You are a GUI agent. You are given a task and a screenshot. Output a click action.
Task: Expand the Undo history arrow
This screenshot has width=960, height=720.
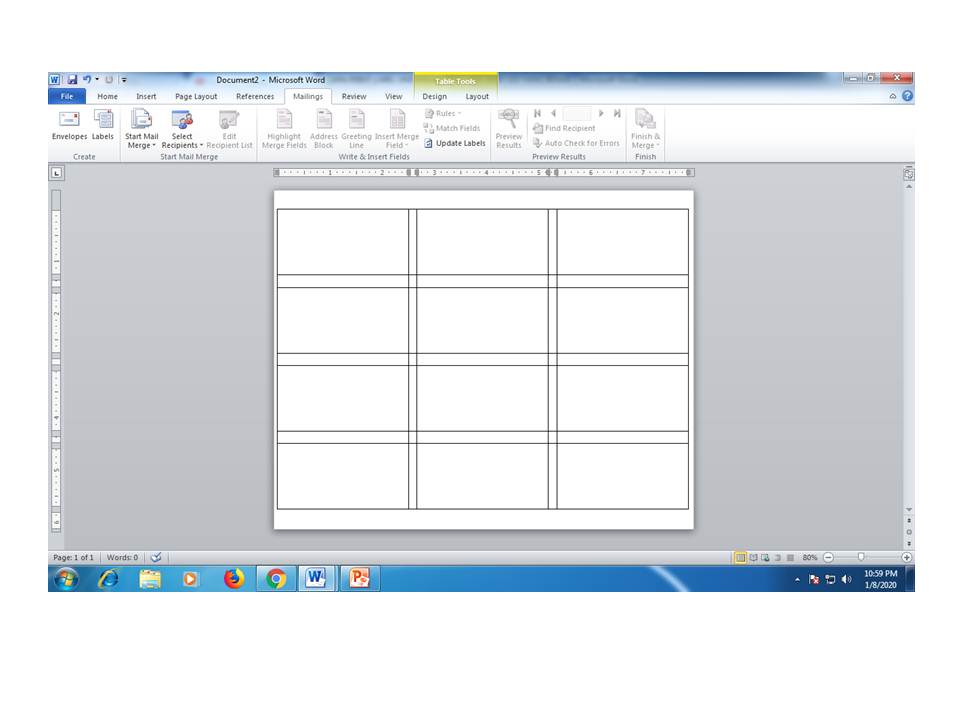click(x=97, y=80)
